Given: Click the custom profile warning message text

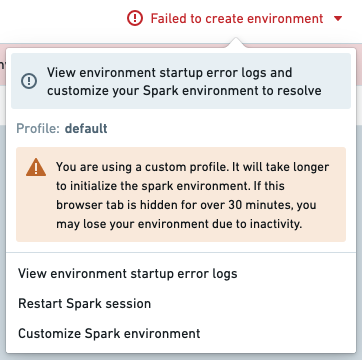Looking at the screenshot, I should pyautogui.click(x=193, y=195).
